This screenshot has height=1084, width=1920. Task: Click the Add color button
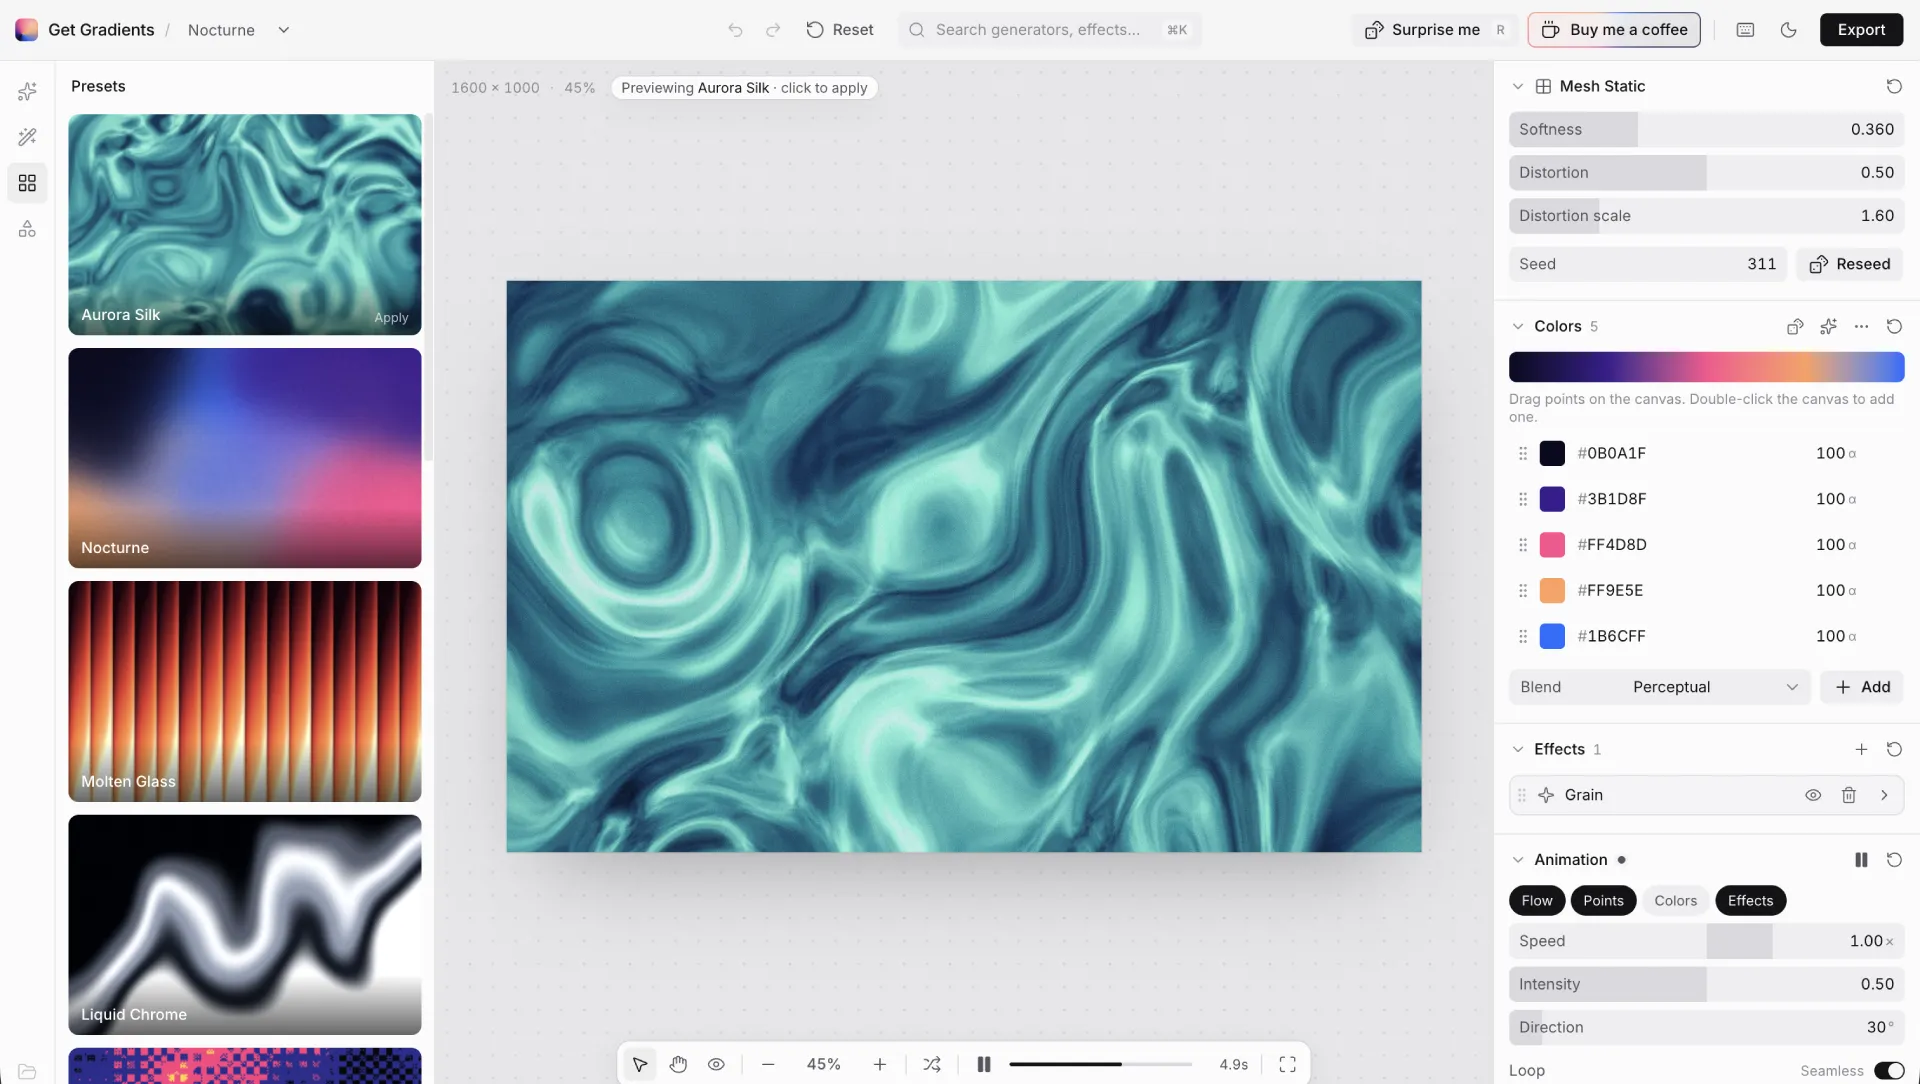pyautogui.click(x=1862, y=687)
